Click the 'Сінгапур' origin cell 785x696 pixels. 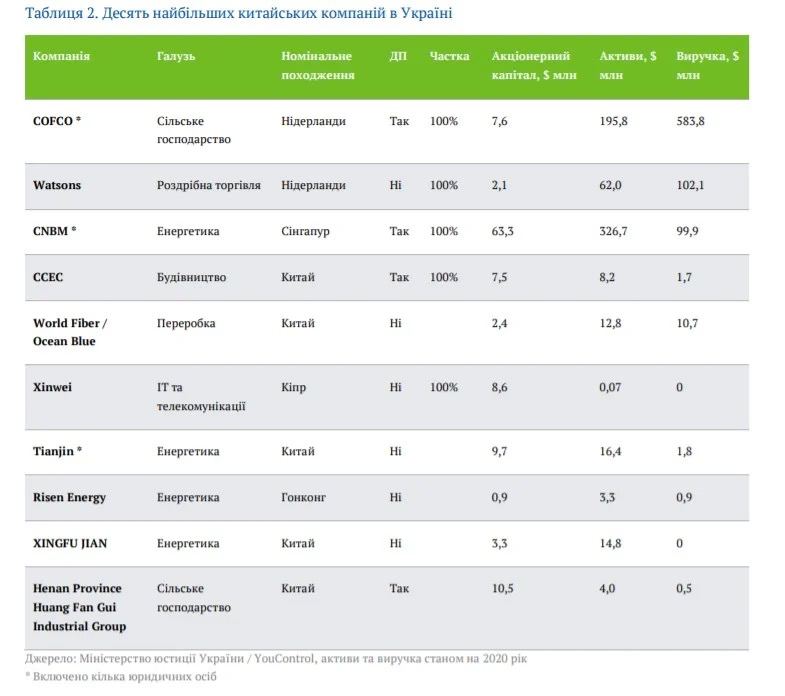(x=305, y=232)
